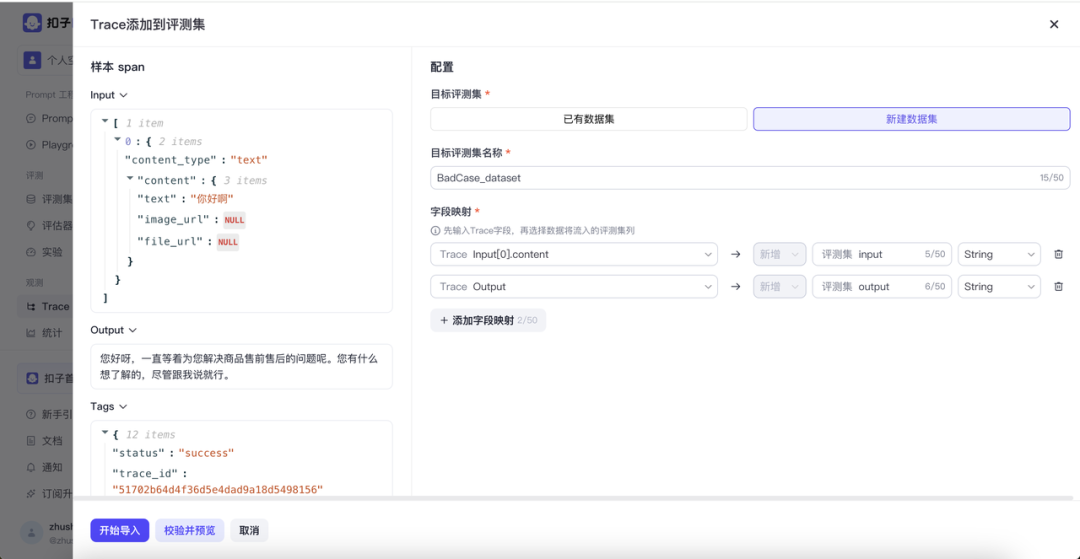Click the 取消 button
The width and height of the screenshot is (1080, 559).
249,530
